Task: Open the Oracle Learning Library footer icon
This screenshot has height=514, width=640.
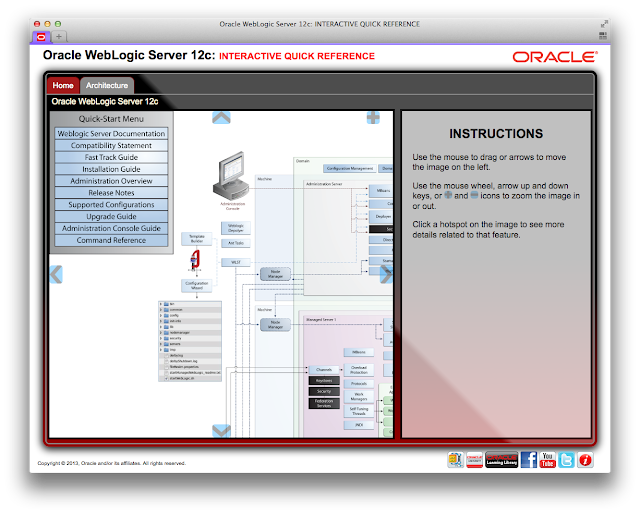Action: (x=502, y=460)
